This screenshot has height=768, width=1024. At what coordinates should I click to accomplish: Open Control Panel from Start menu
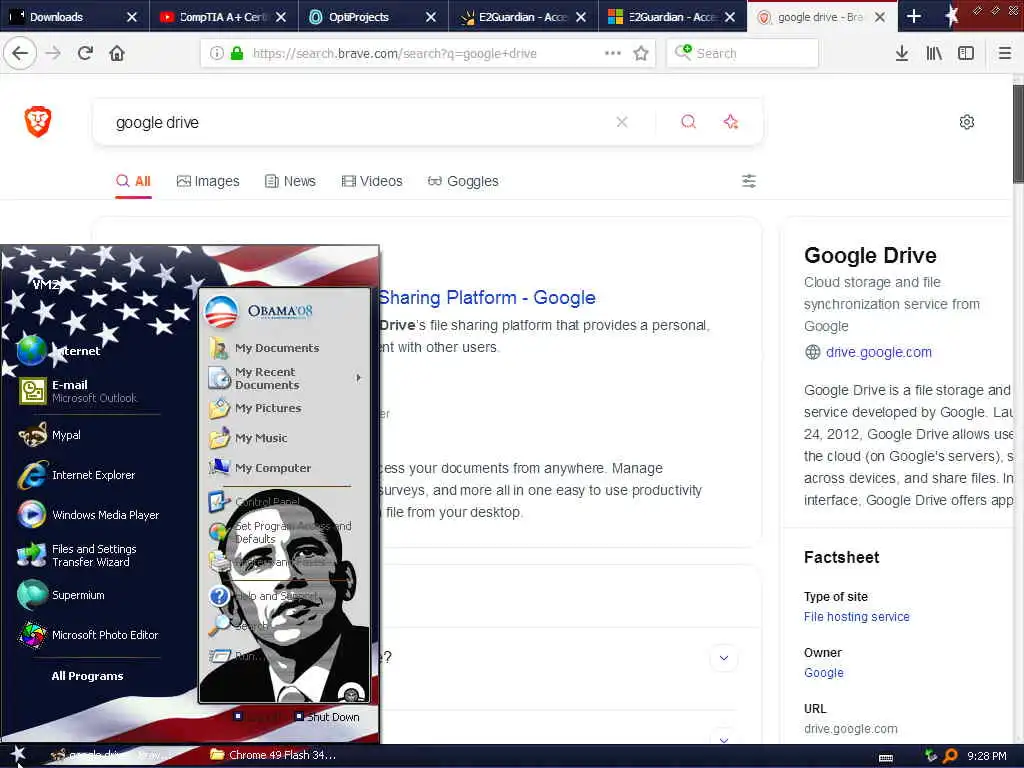(268, 502)
